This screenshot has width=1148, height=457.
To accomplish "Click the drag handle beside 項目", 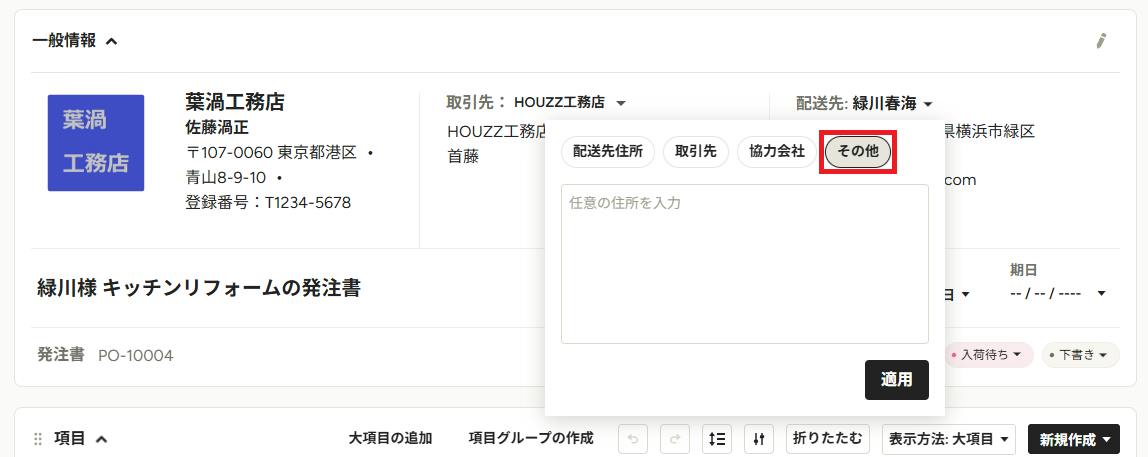I will pos(38,439).
